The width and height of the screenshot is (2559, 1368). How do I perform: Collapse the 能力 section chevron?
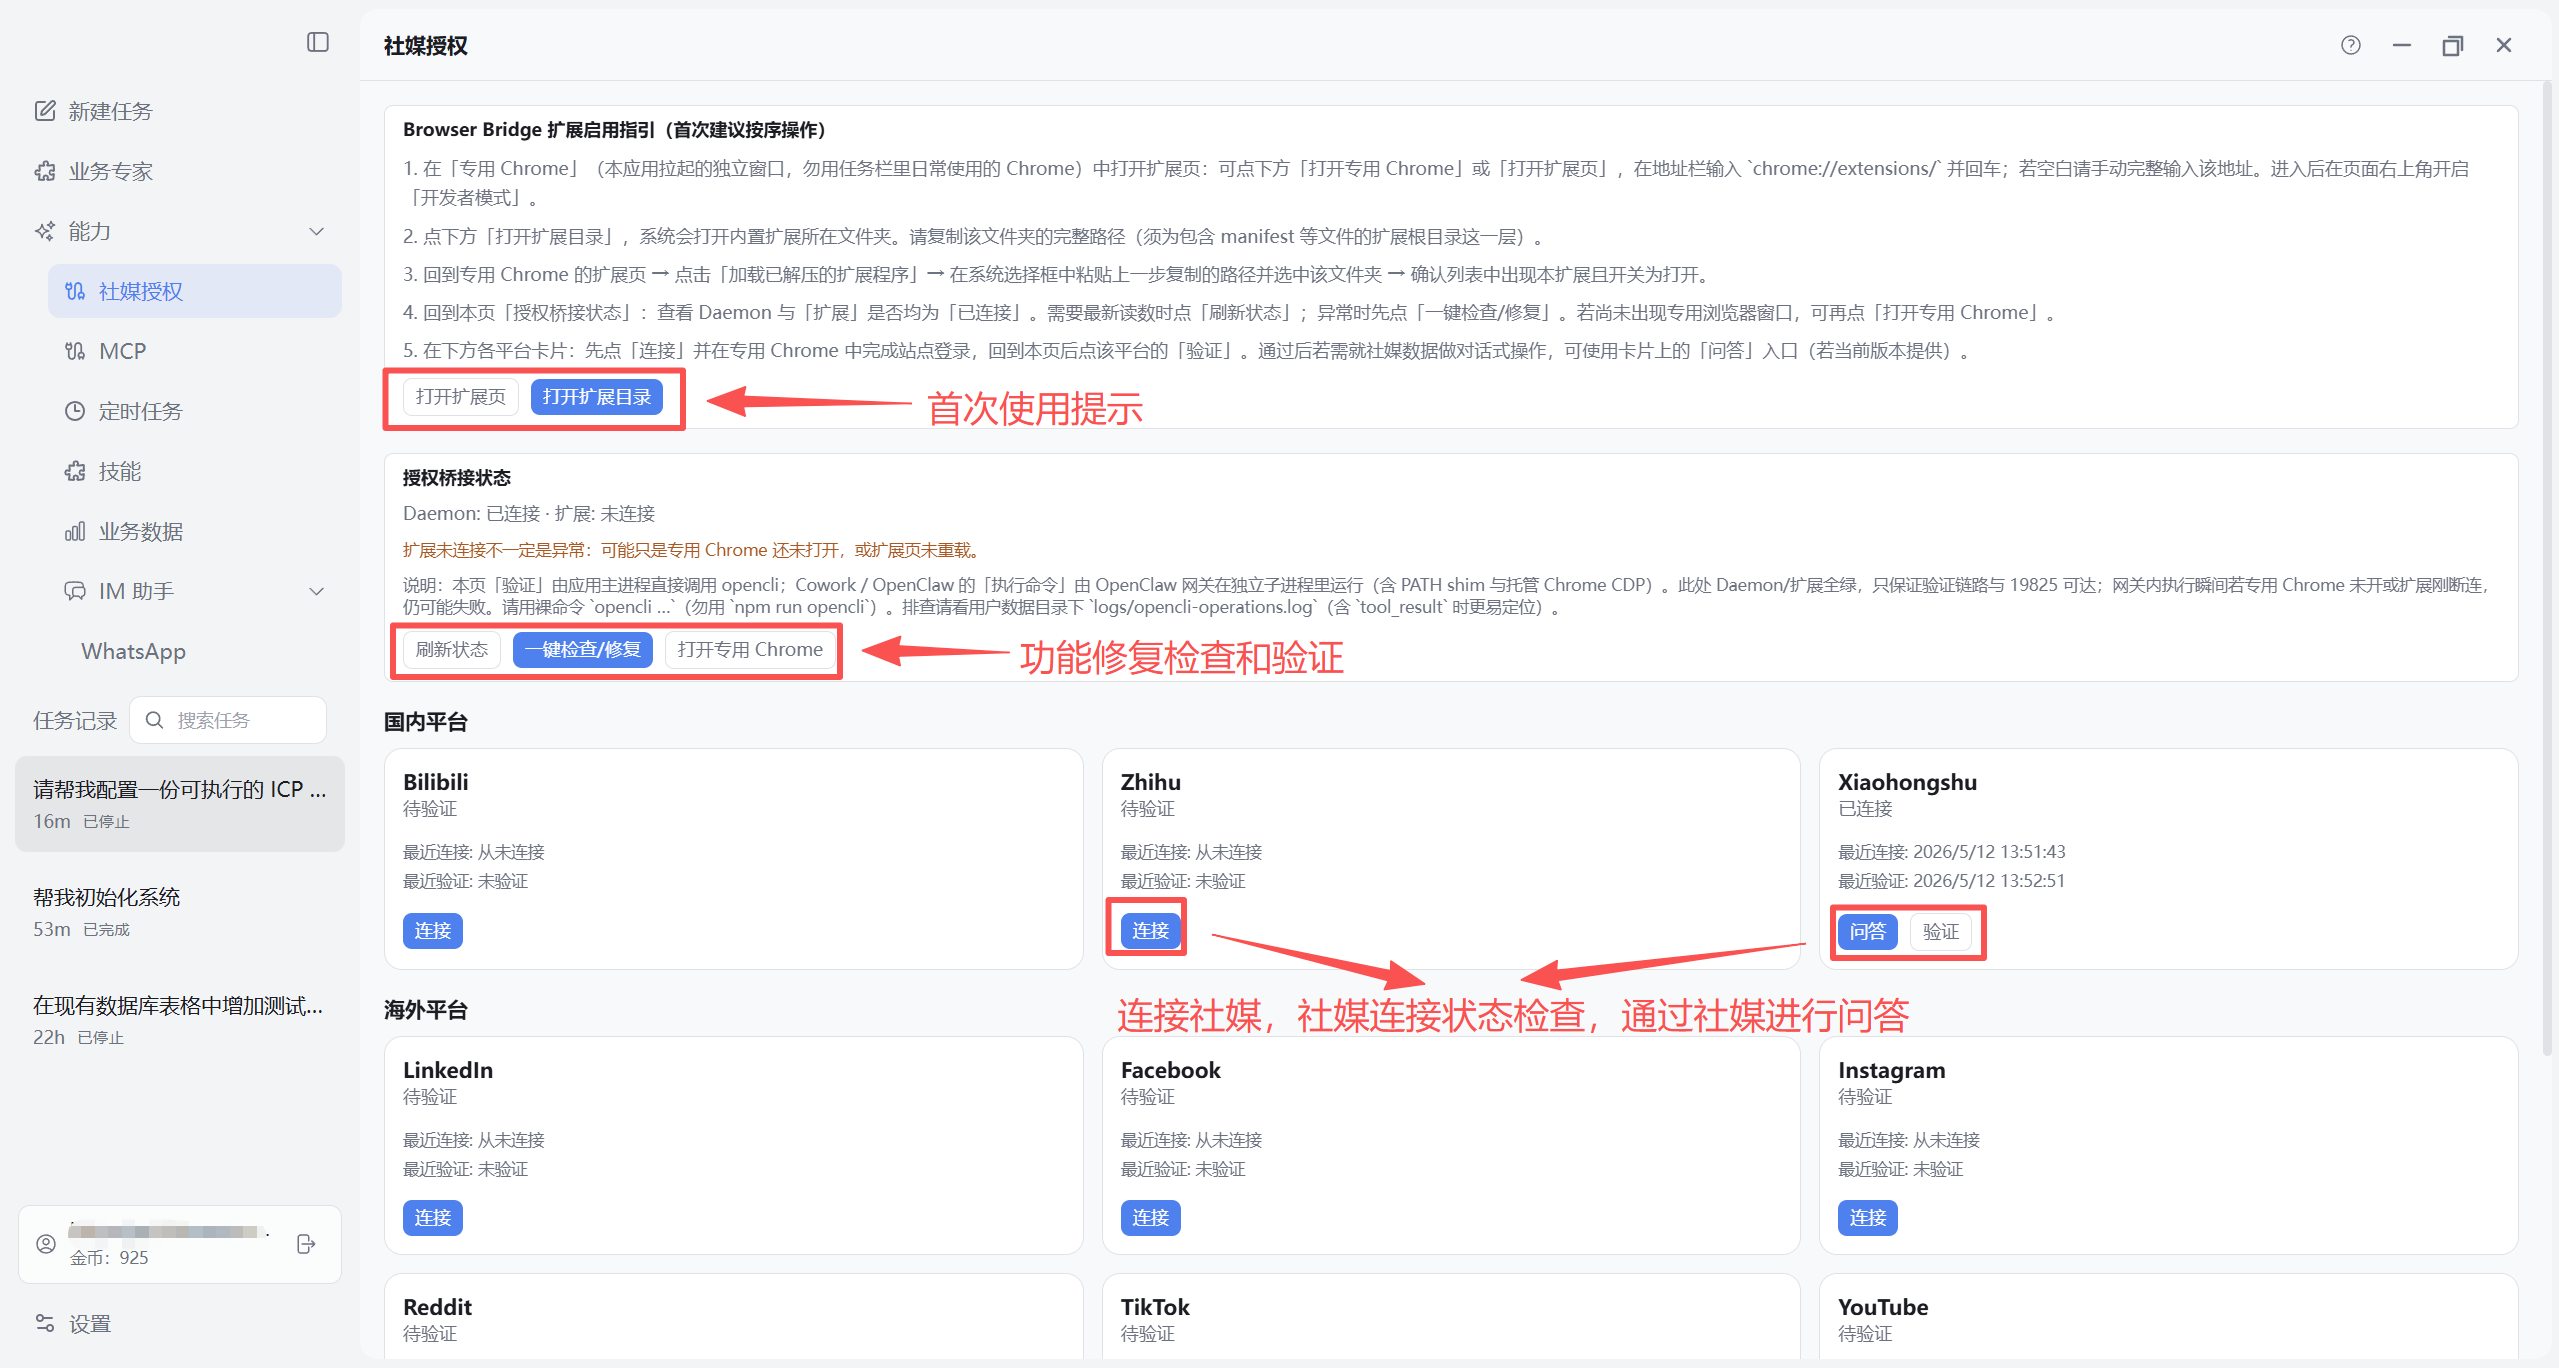(317, 231)
